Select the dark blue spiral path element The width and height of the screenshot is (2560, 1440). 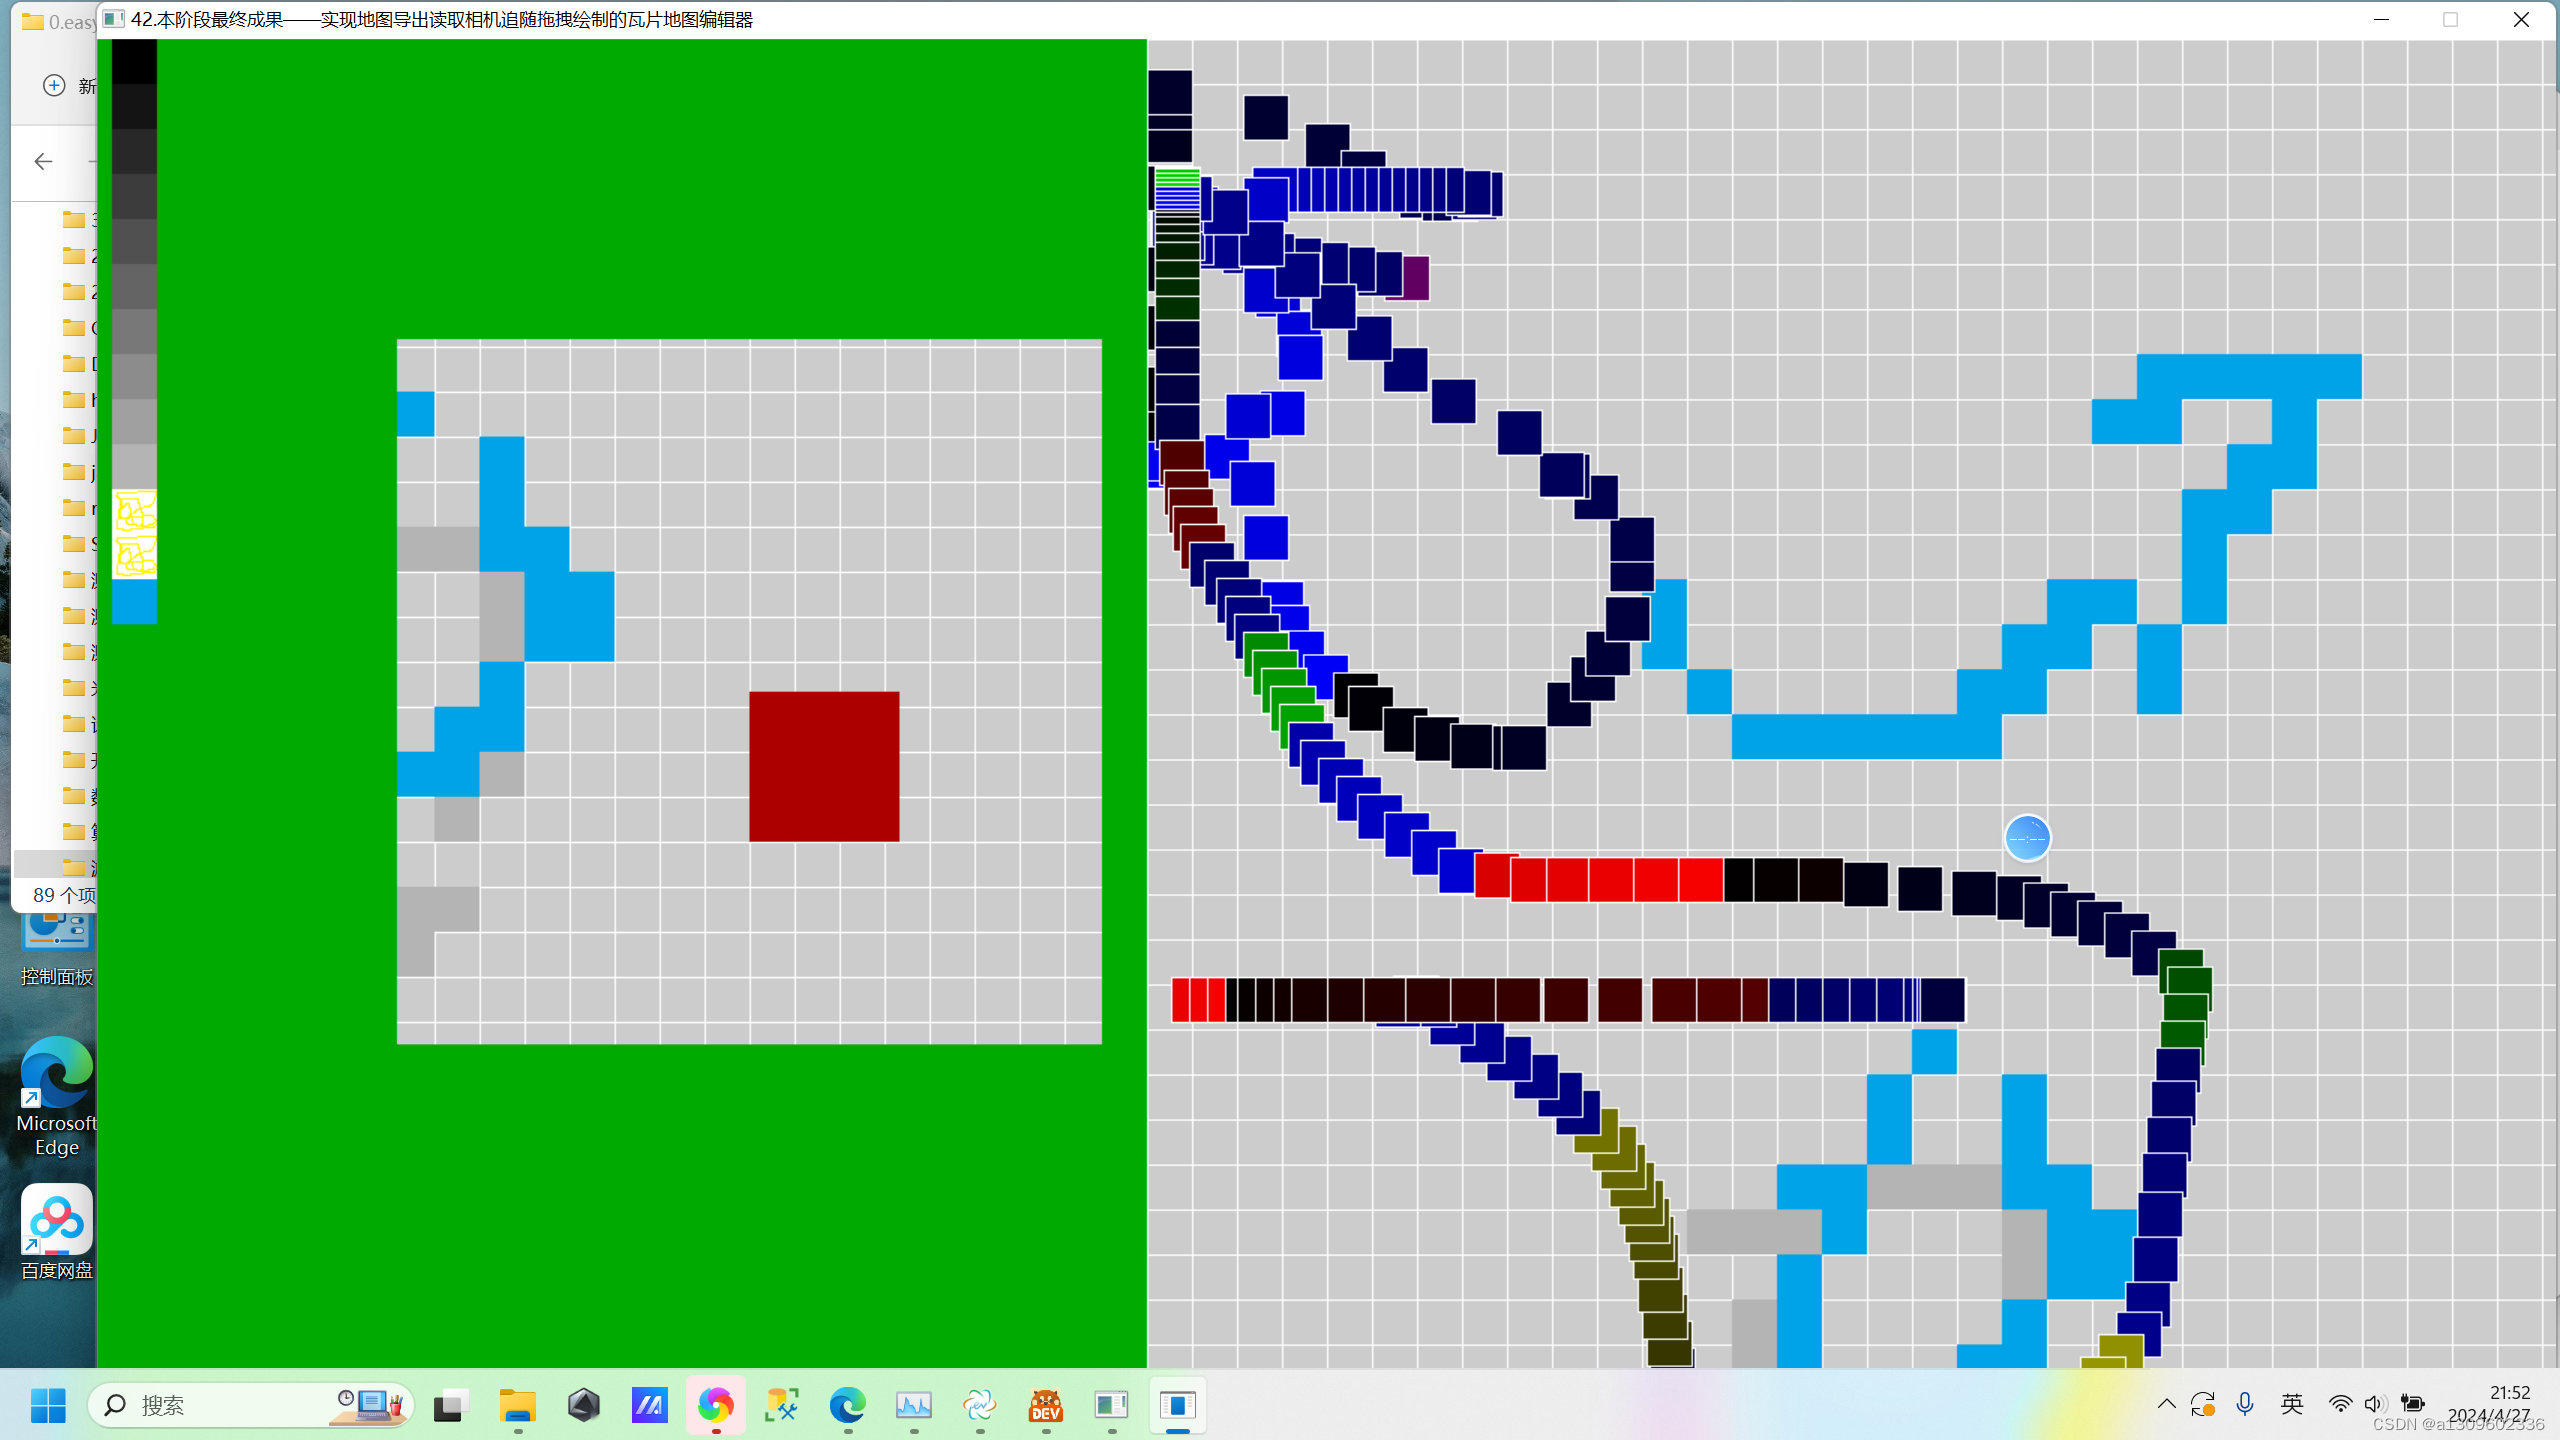pos(1530,527)
